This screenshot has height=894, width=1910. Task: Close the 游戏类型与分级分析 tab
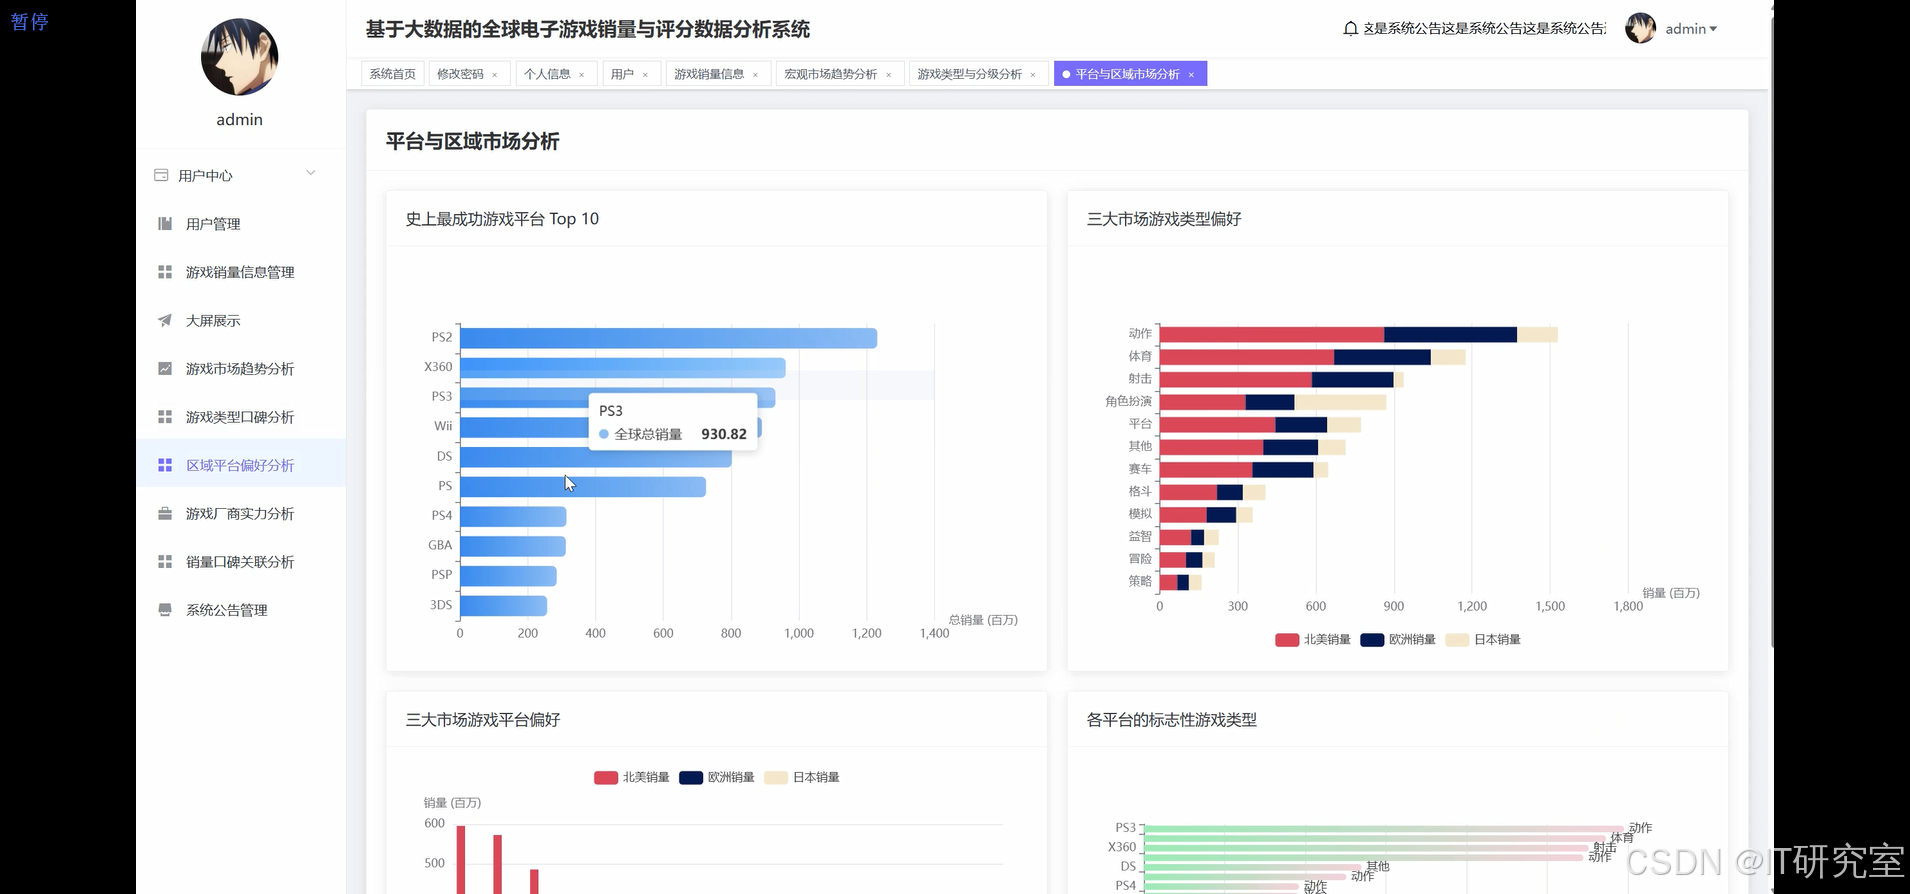click(1033, 75)
